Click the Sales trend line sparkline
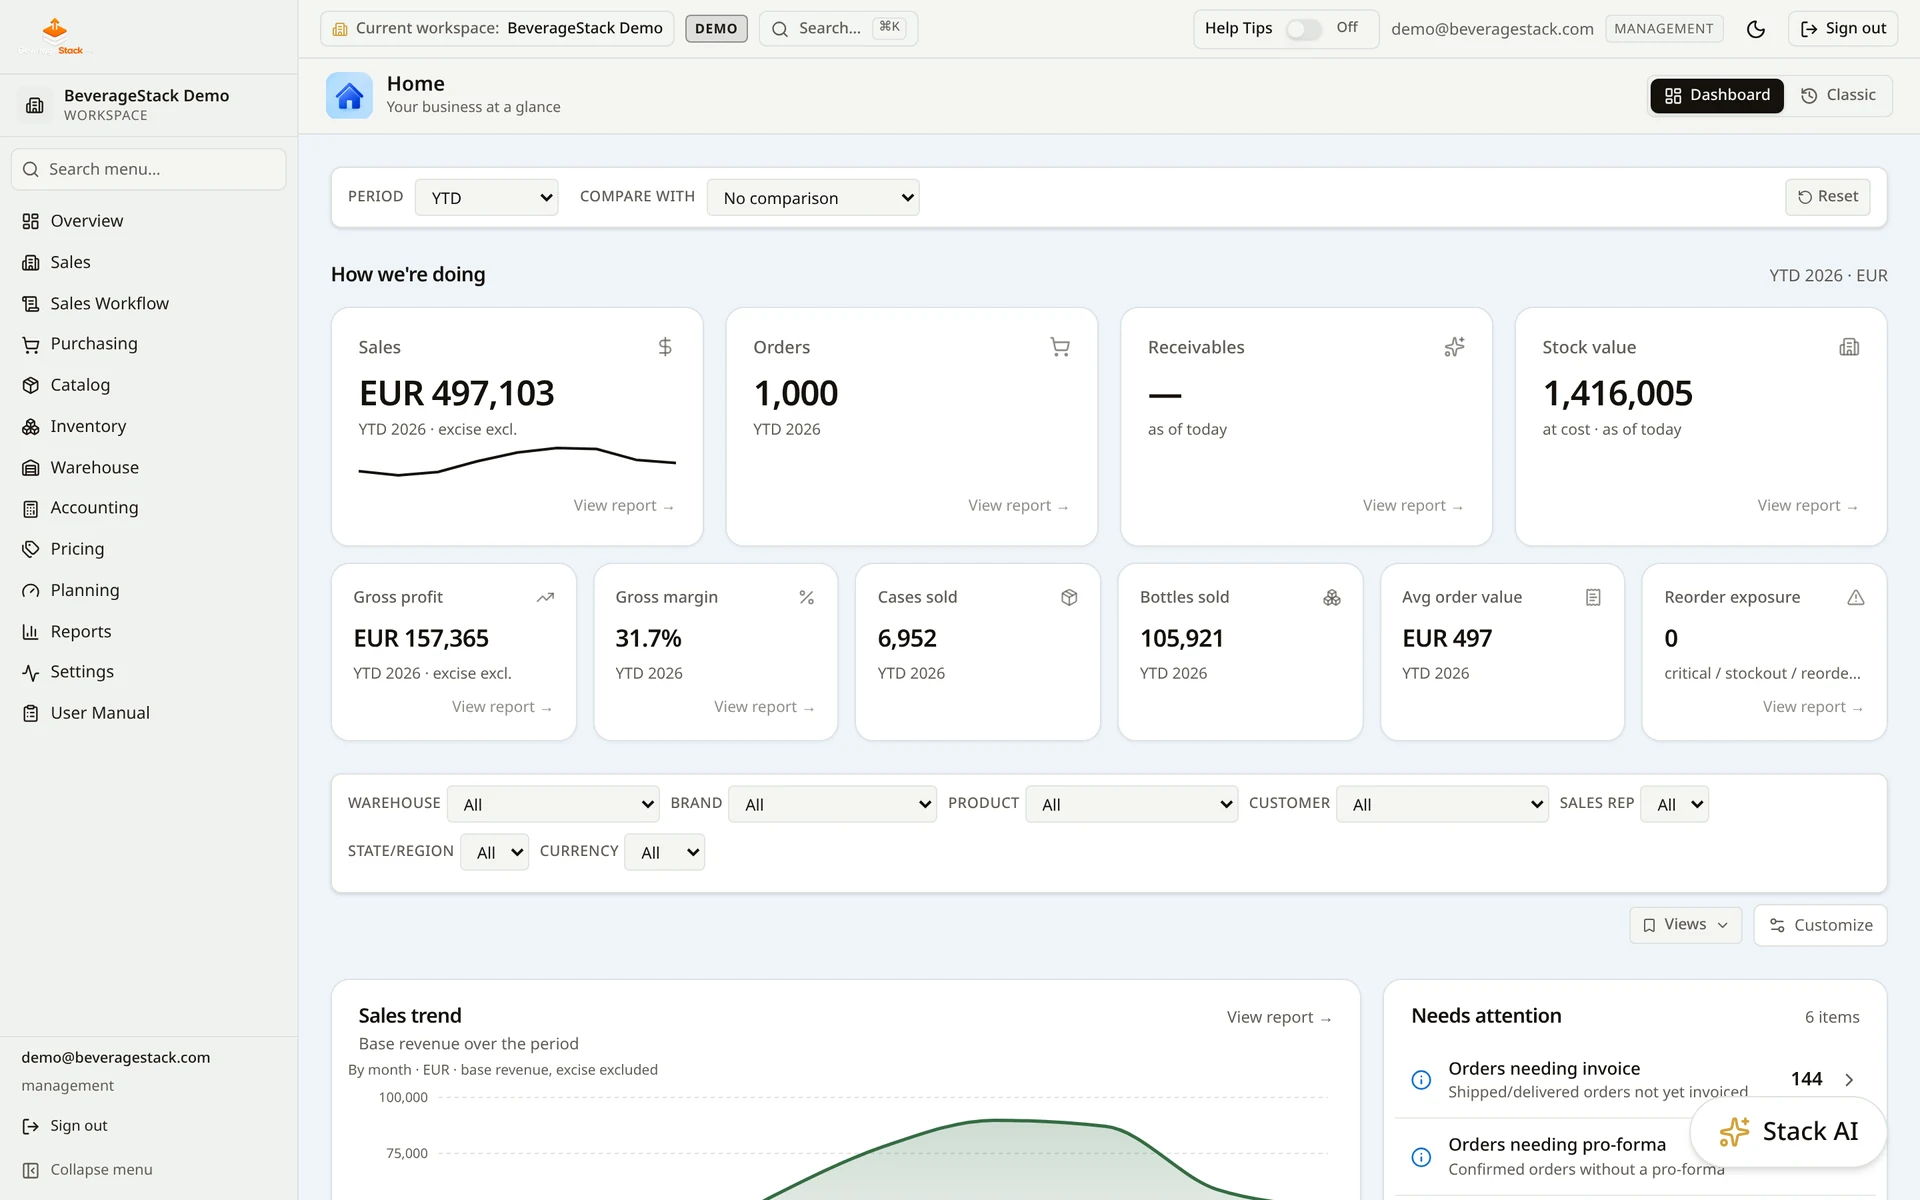1920x1200 pixels. [517, 461]
